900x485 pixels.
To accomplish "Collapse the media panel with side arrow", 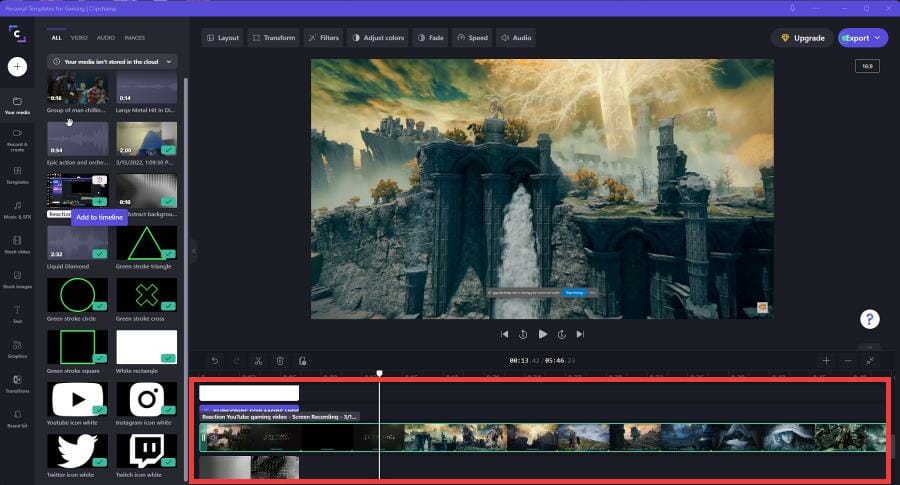I will click(x=193, y=251).
